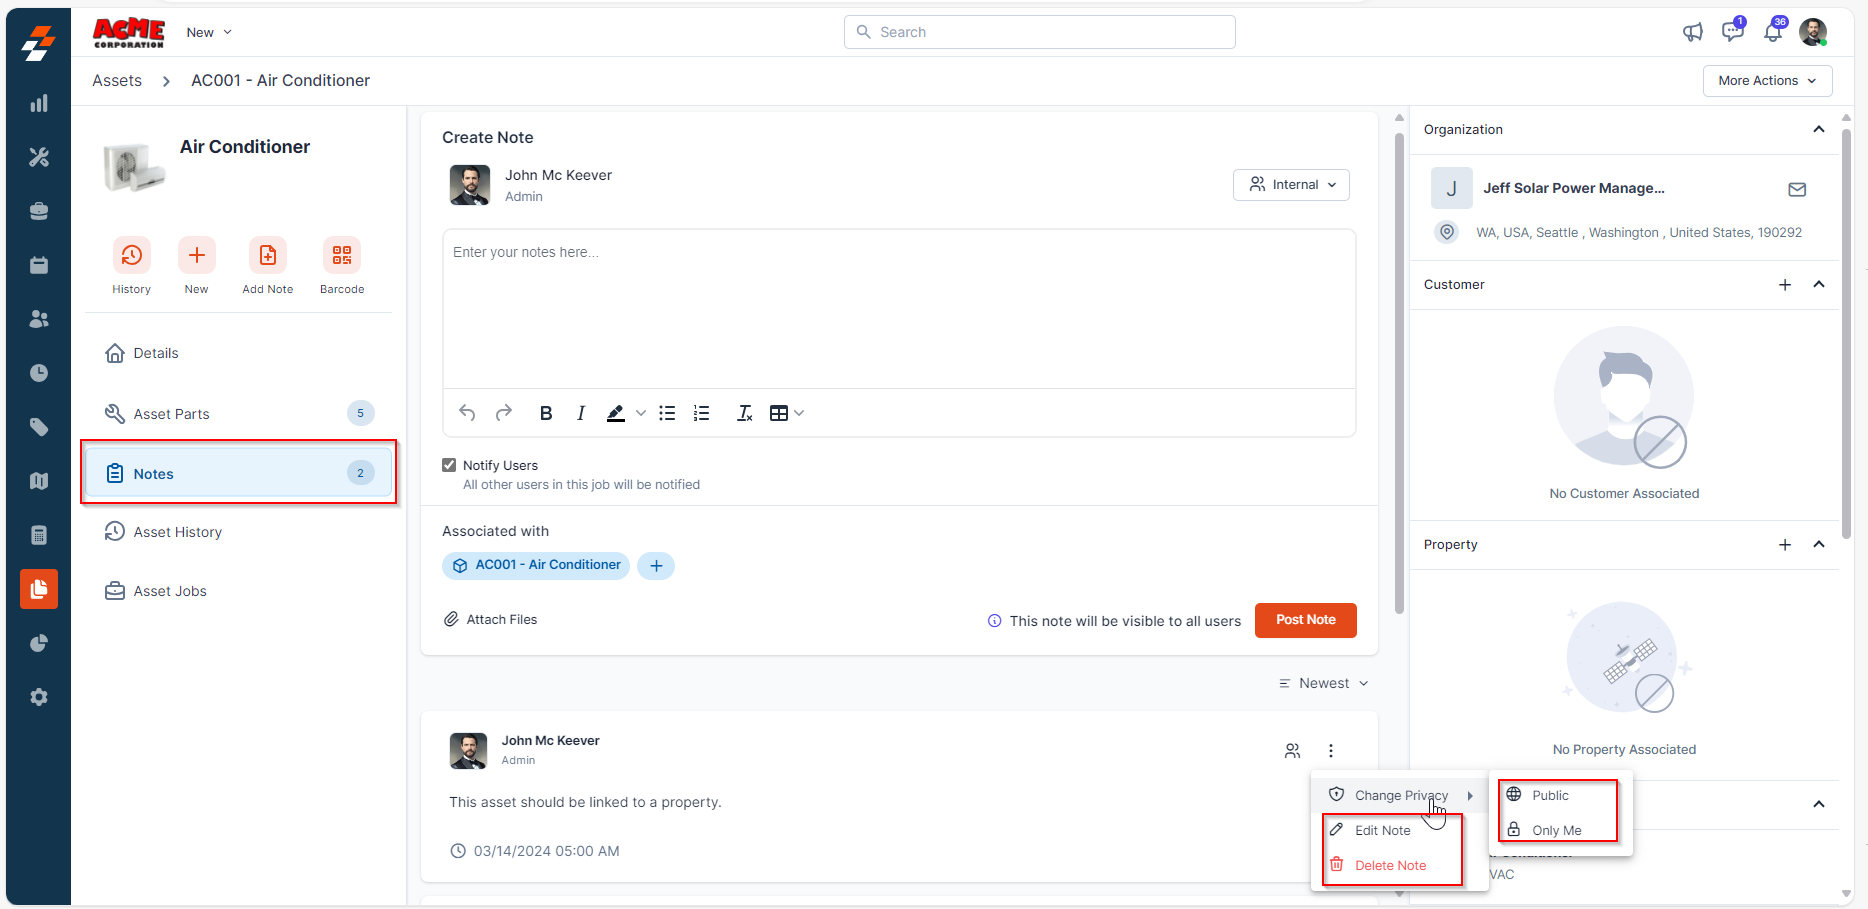Open the clock icon in sidebar
The height and width of the screenshot is (909, 1868).
(x=39, y=373)
